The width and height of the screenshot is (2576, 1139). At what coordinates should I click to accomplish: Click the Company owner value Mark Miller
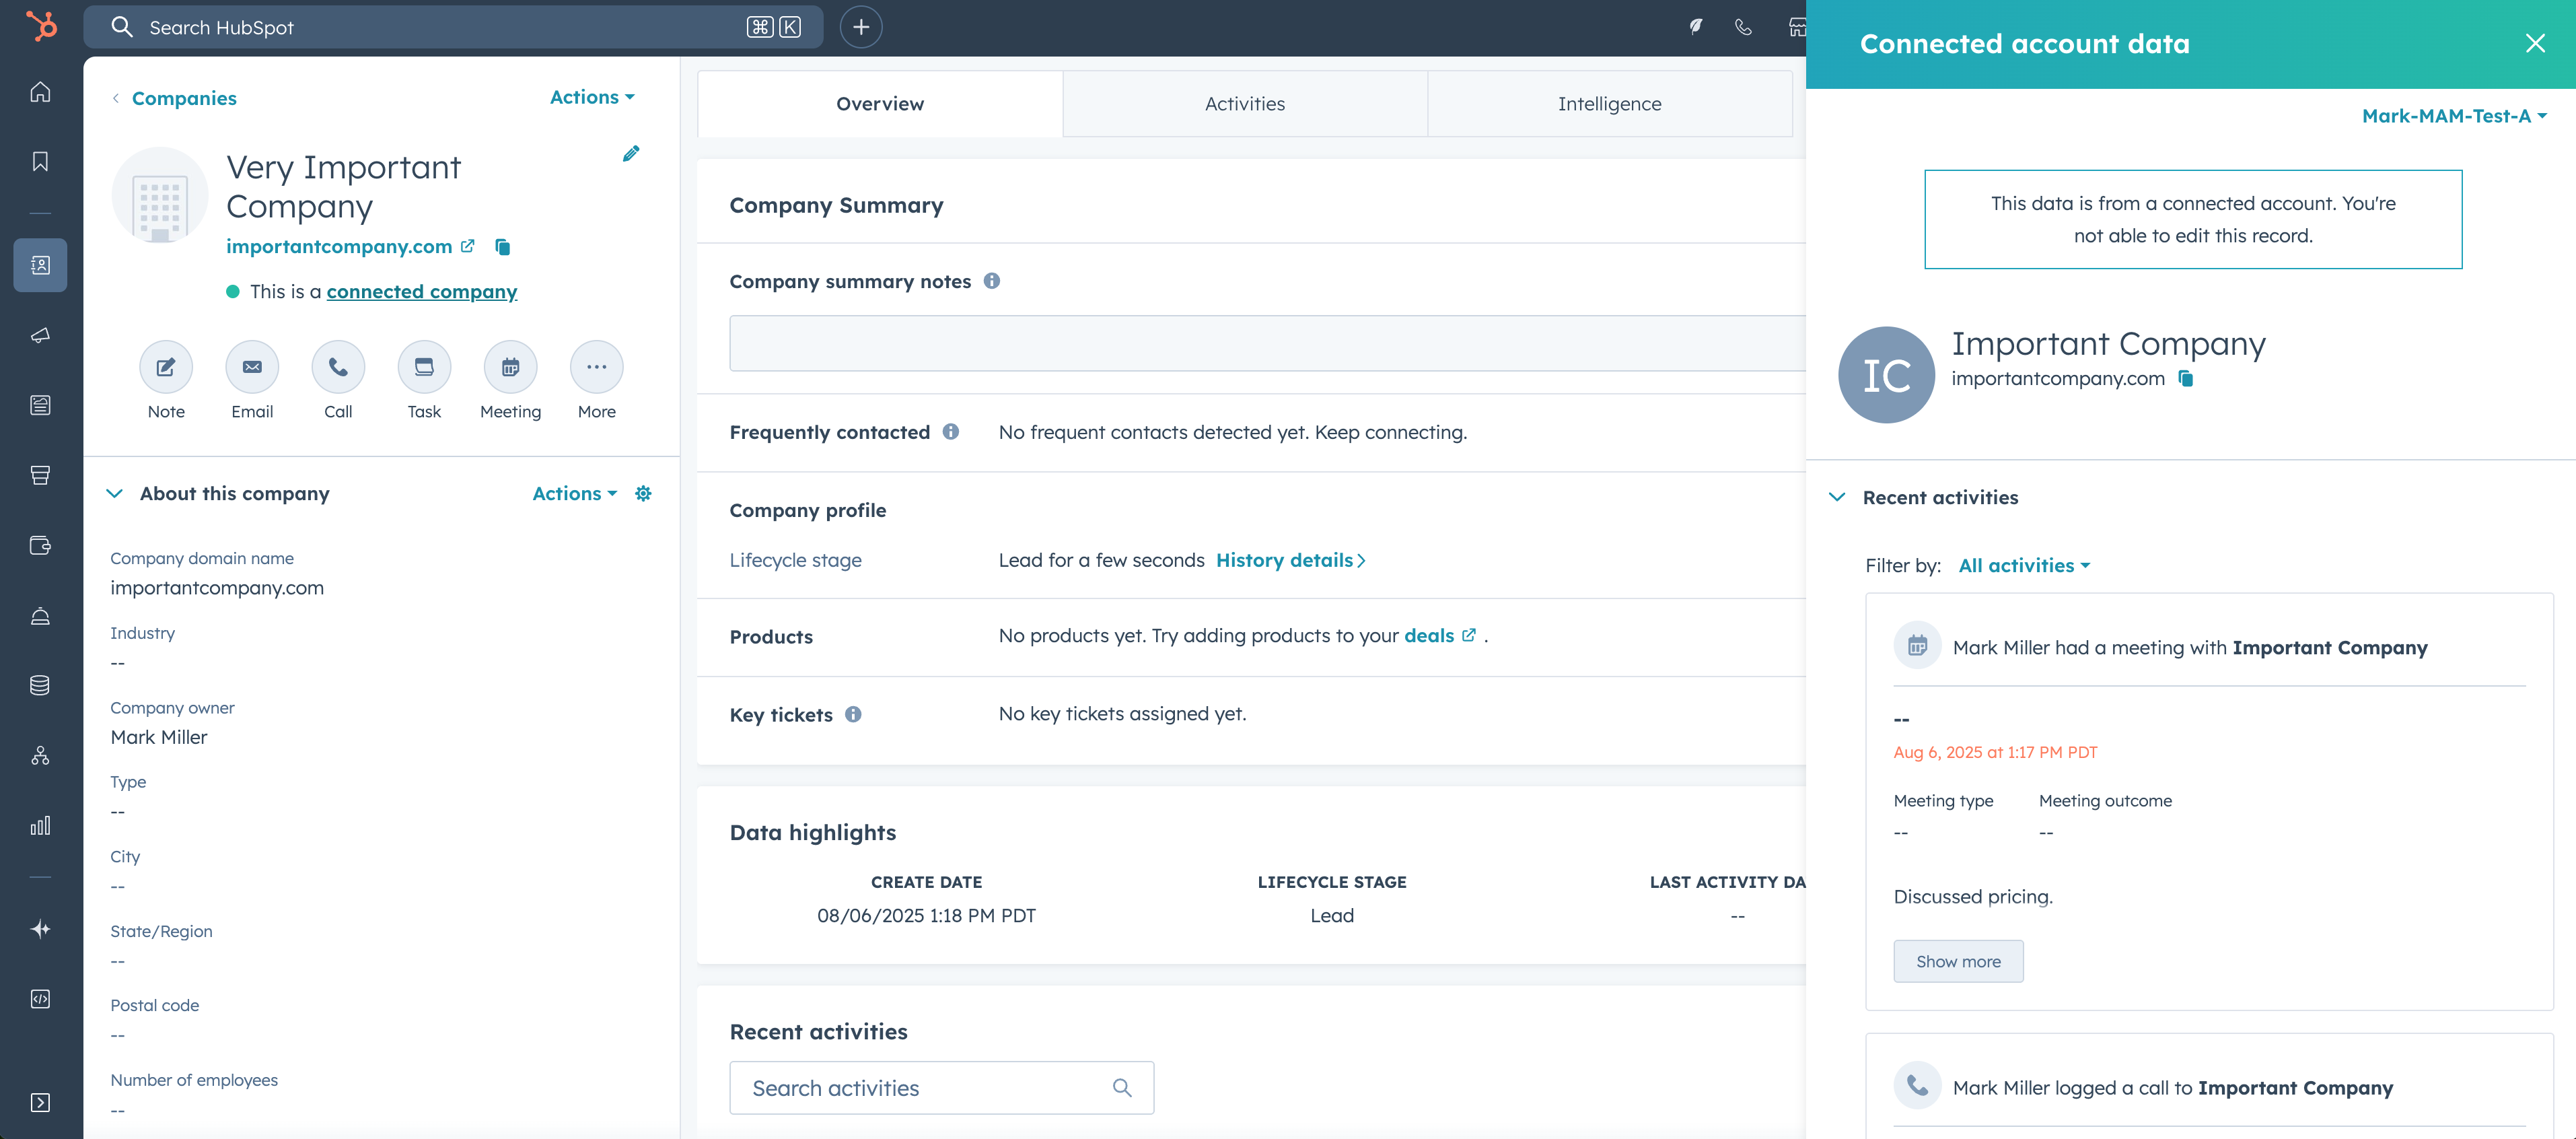coord(159,737)
